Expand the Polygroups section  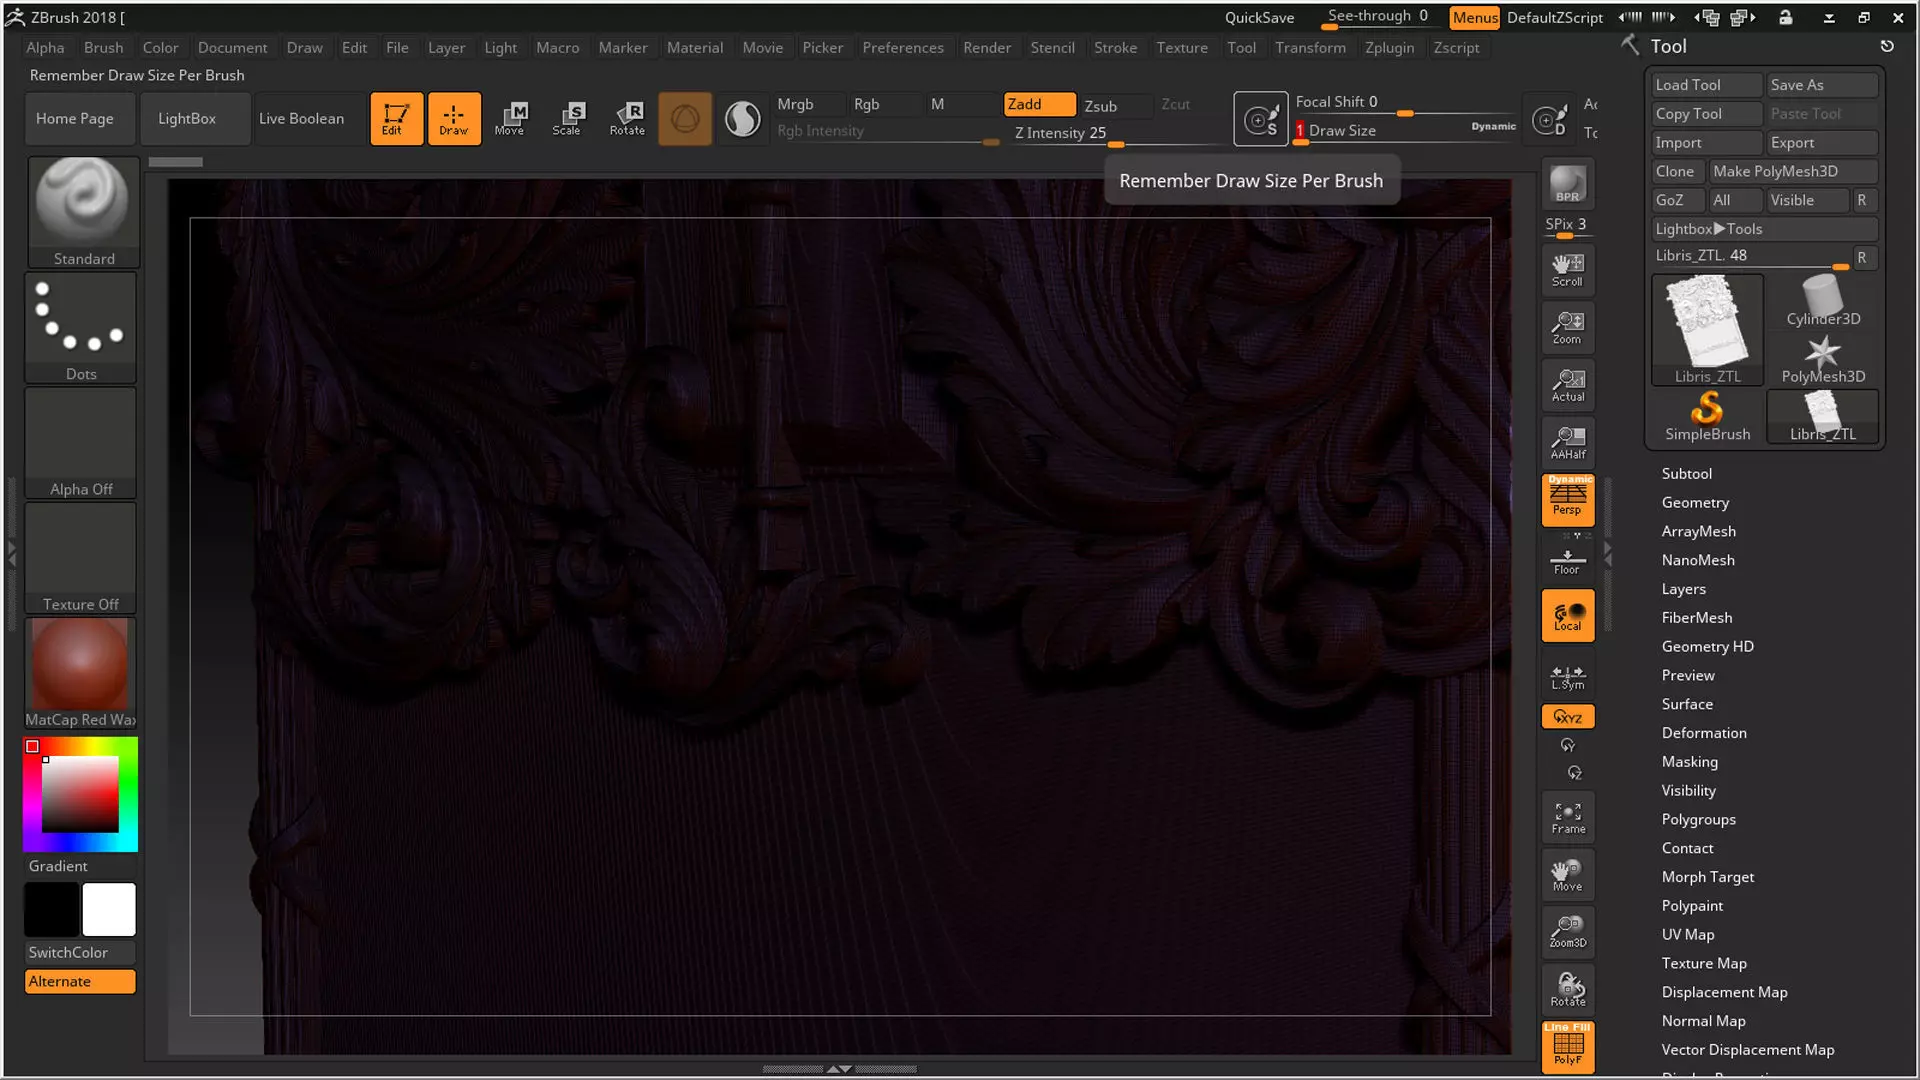tap(1698, 819)
